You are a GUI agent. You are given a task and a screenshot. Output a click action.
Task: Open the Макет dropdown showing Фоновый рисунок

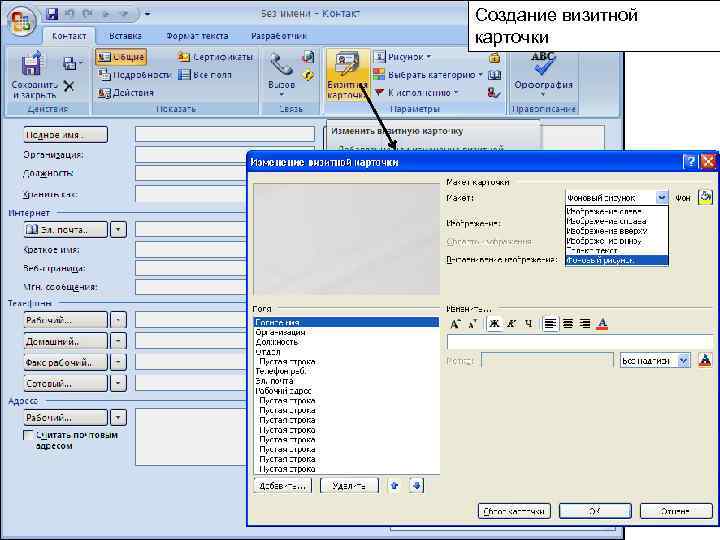662,197
